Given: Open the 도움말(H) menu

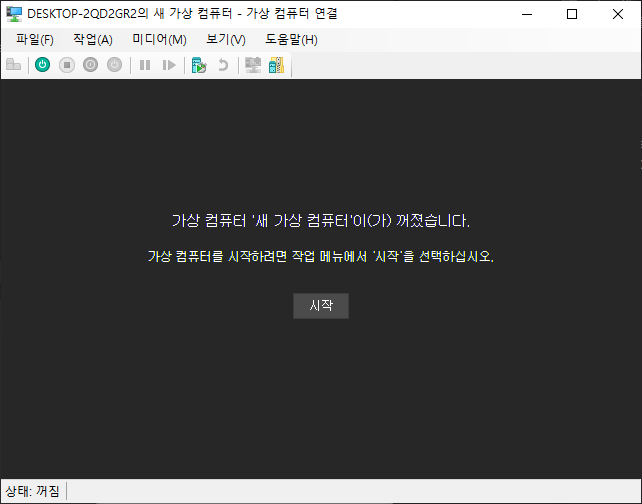Looking at the screenshot, I should click(292, 39).
